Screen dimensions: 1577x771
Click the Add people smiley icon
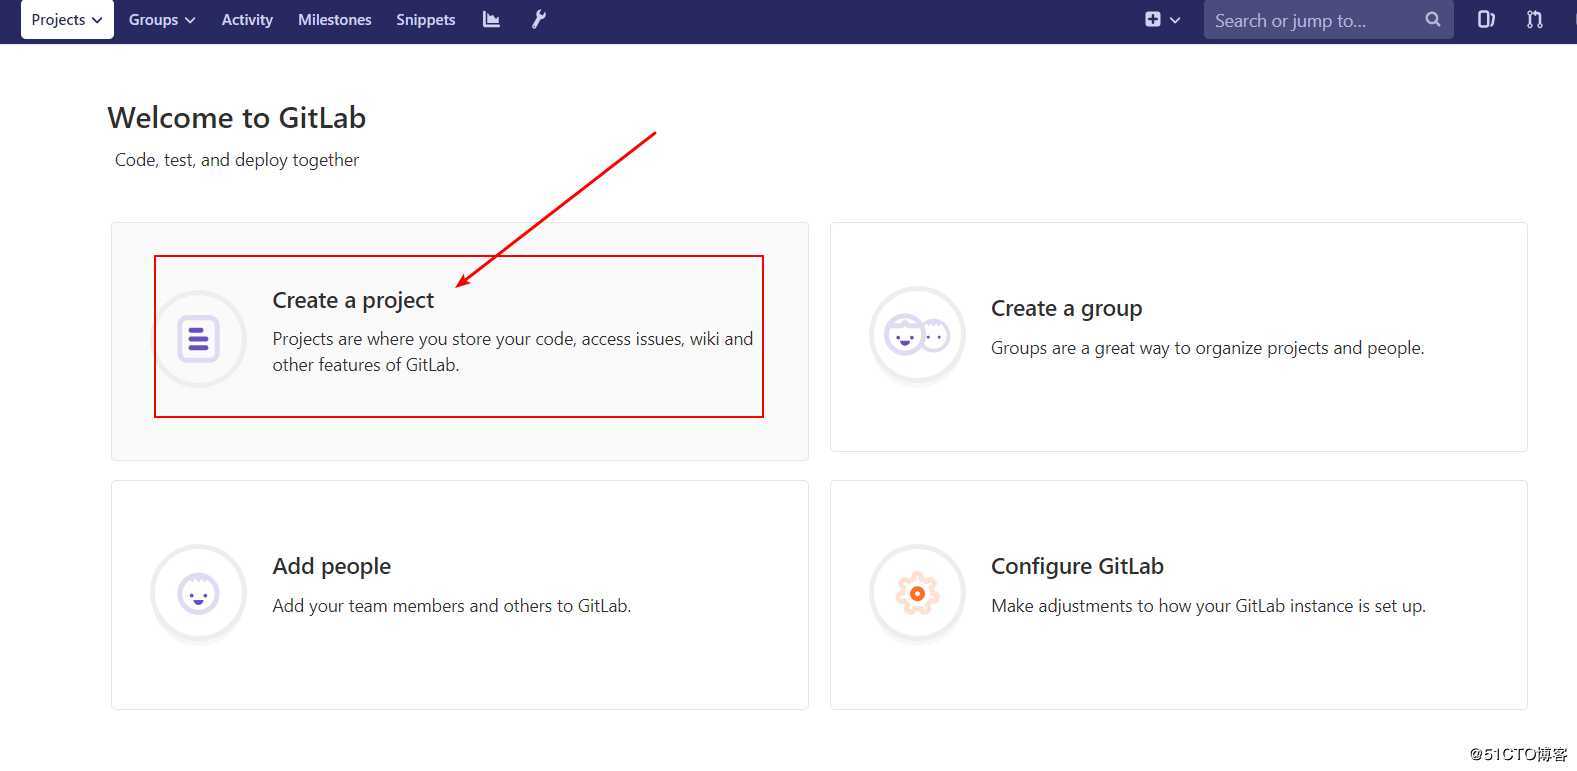click(198, 594)
